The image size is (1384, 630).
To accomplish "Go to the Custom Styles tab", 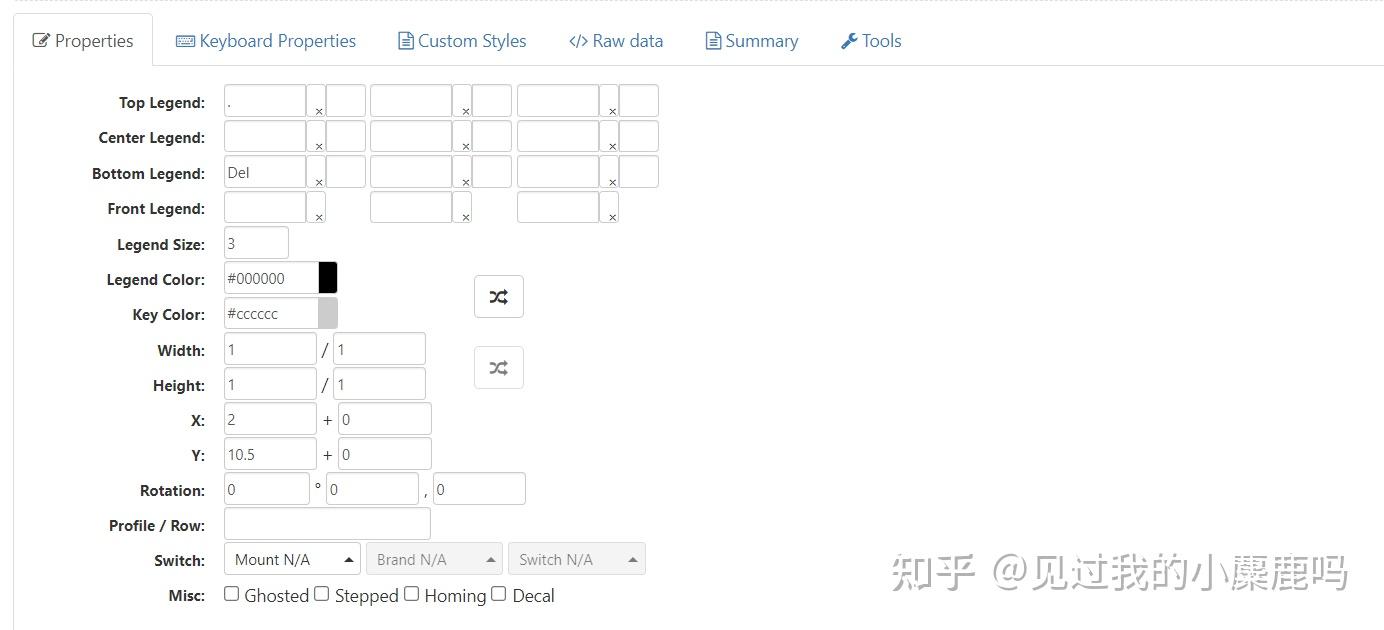I will click(462, 41).
